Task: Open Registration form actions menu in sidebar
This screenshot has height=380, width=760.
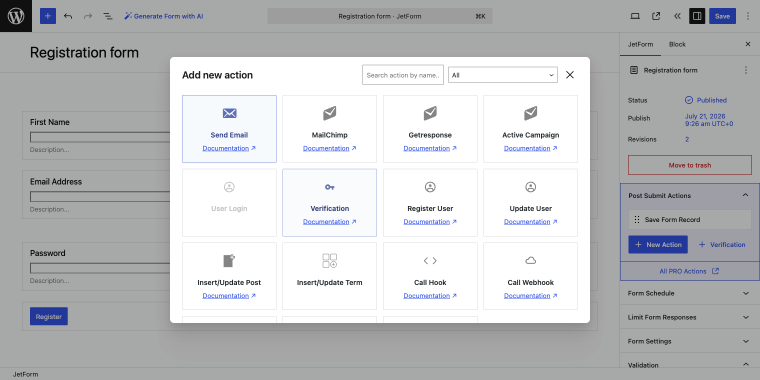Action: pyautogui.click(x=745, y=70)
